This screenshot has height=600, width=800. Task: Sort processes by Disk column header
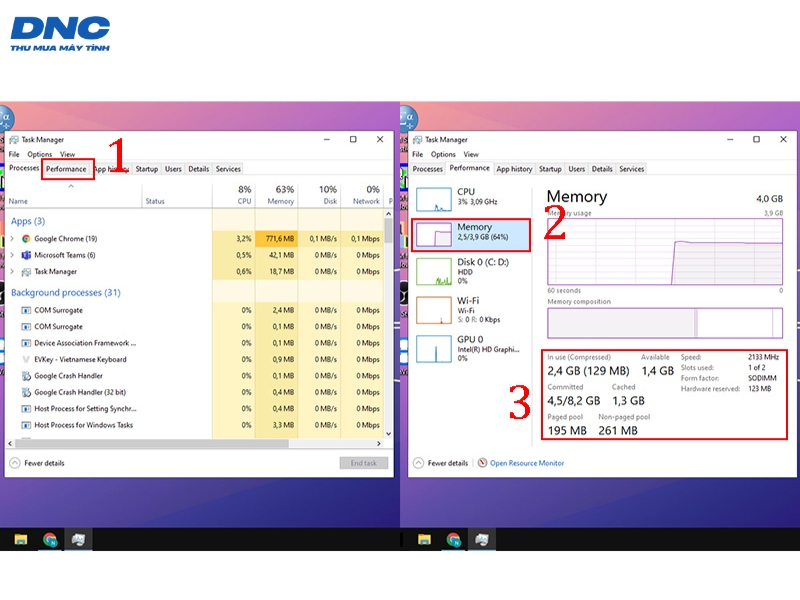coord(319,195)
